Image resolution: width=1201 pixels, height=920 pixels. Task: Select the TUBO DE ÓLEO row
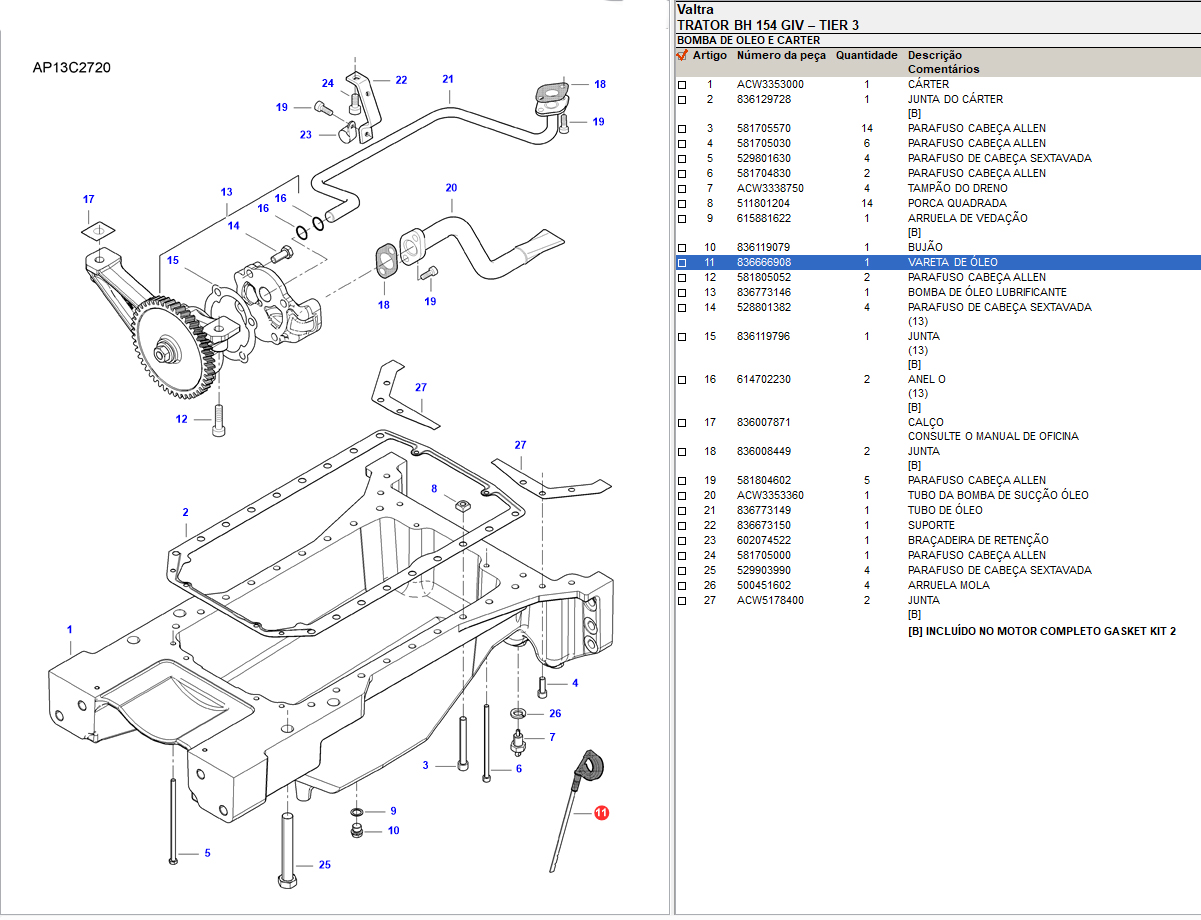coord(945,511)
